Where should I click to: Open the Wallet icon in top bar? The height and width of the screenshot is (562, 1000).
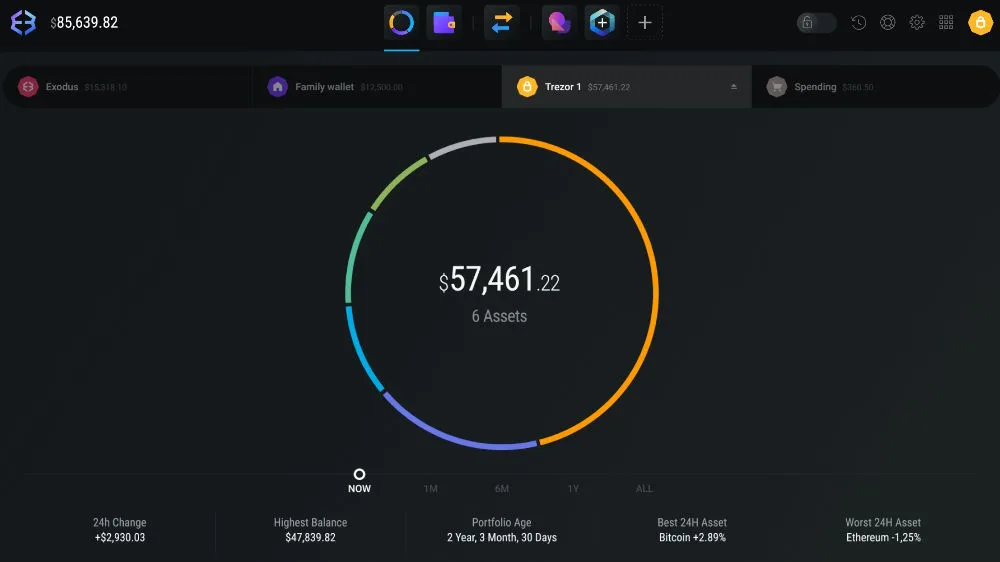(444, 22)
